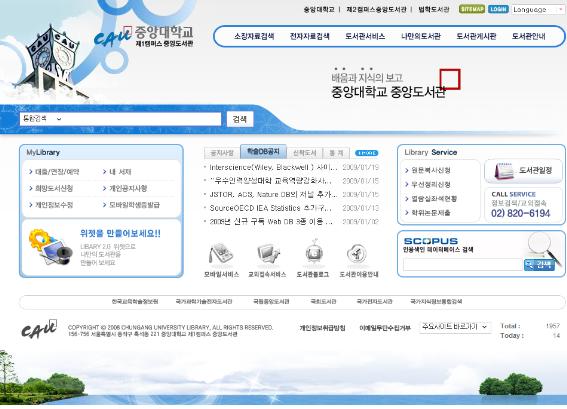Open 모바일학생증발급 in MyLibrary
Viewport: 567px width, 409px height.
tap(134, 205)
